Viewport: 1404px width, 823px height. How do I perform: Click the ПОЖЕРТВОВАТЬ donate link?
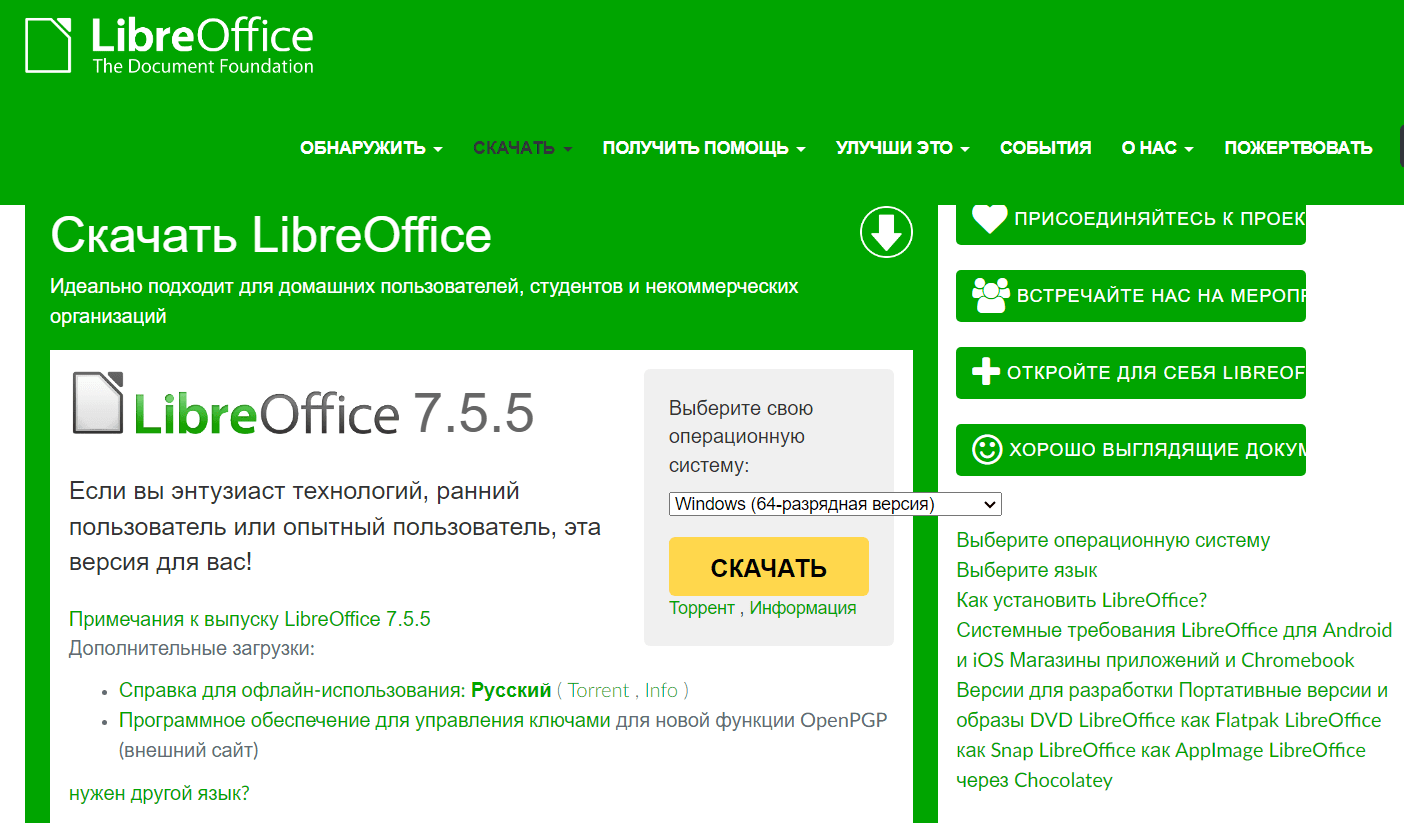point(1298,148)
